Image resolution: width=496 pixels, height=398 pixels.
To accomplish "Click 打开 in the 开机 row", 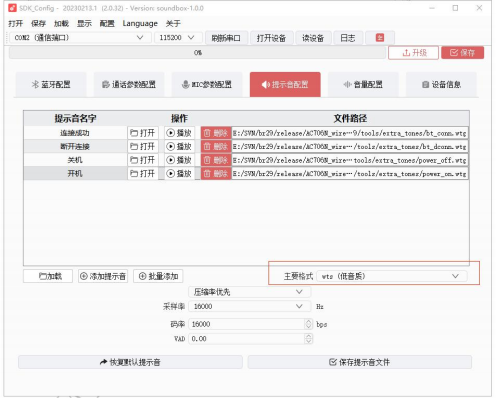I will pos(143,173).
